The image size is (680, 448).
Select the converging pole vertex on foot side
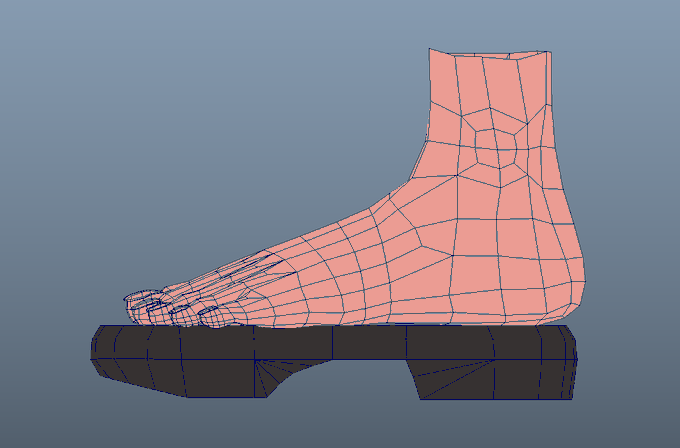coord(422,245)
